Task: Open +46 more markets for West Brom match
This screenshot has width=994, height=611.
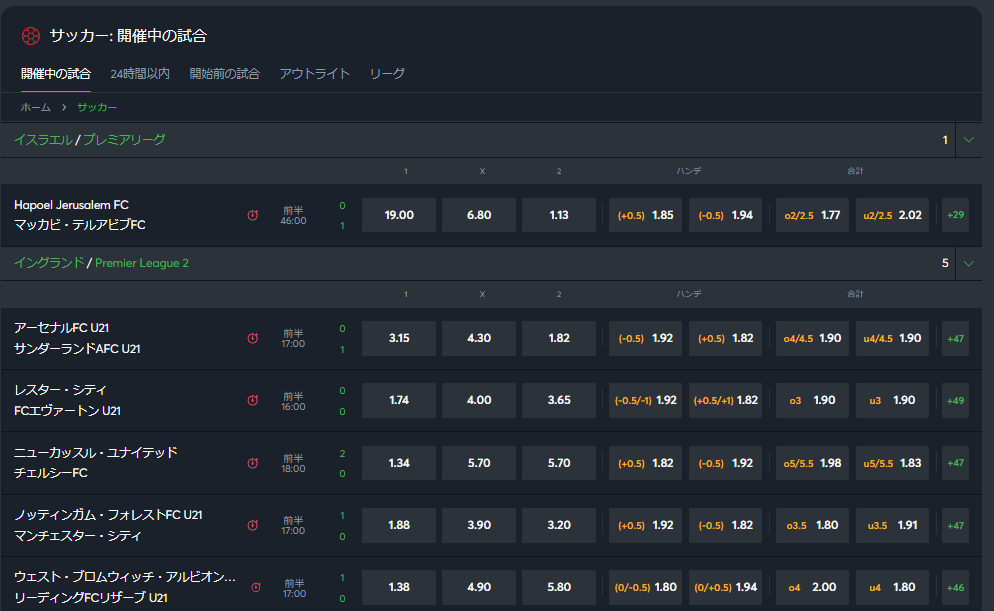Action: coord(955,587)
